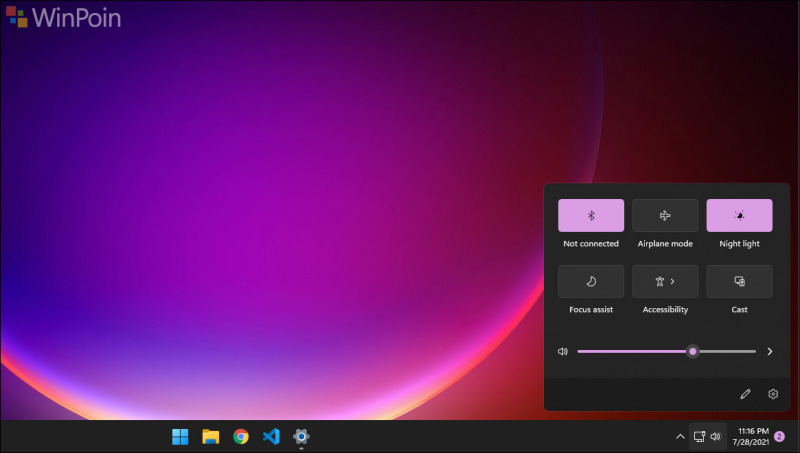This screenshot has height=453, width=800.
Task: Click the Cast label
Action: (739, 310)
